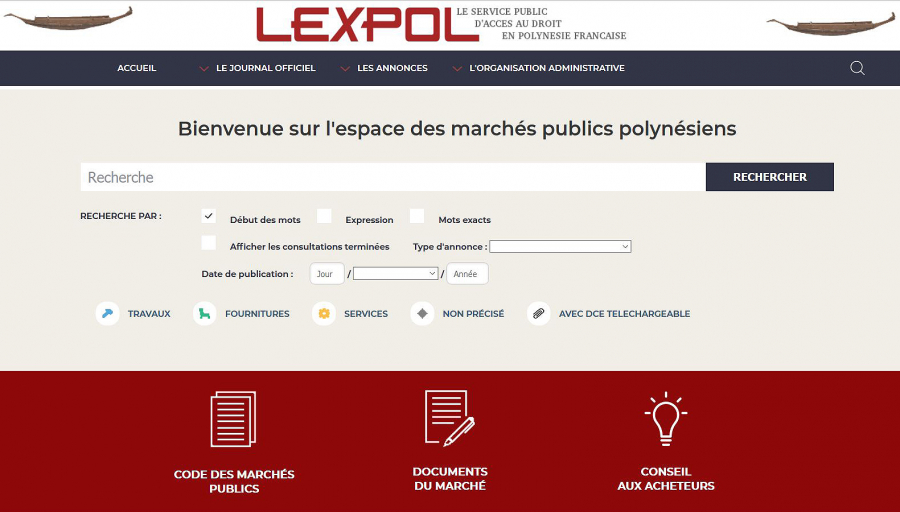Viewport: 900px width, 512px height.
Task: Open the publication month dropdown
Action: click(395, 274)
